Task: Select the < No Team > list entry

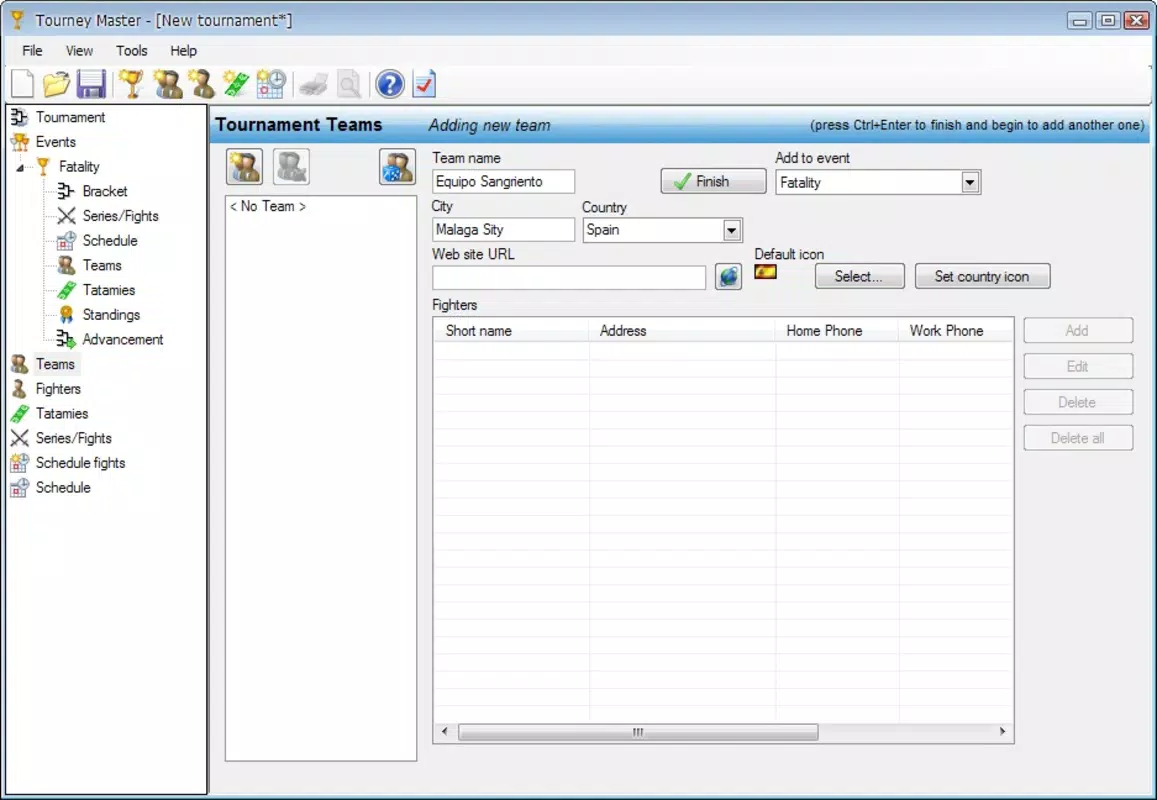Action: (x=268, y=207)
